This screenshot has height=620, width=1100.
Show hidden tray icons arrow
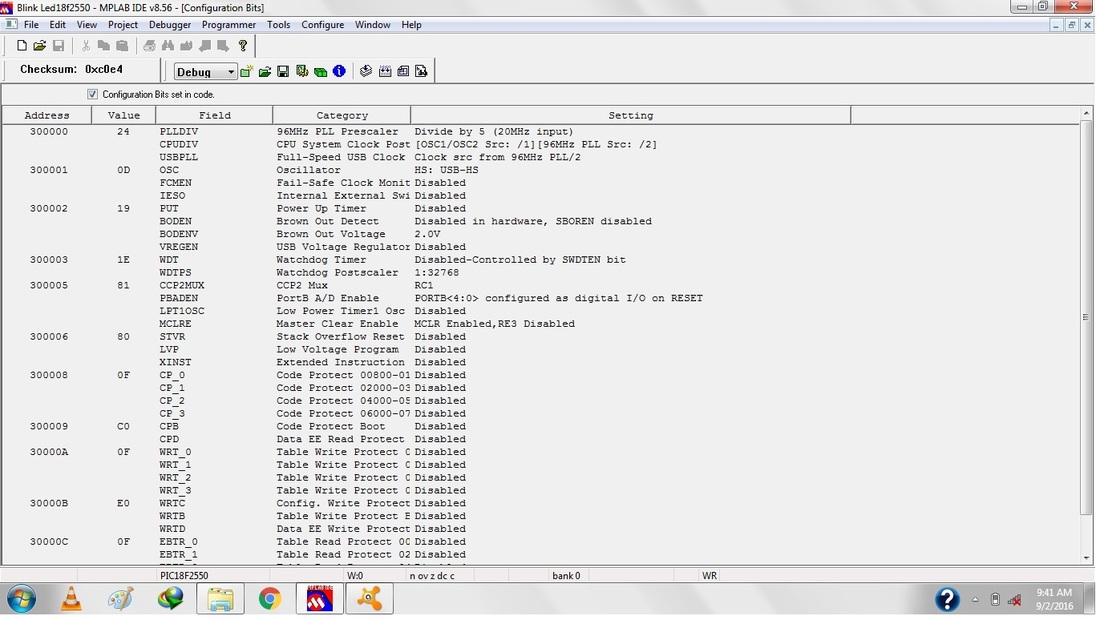(x=975, y=600)
